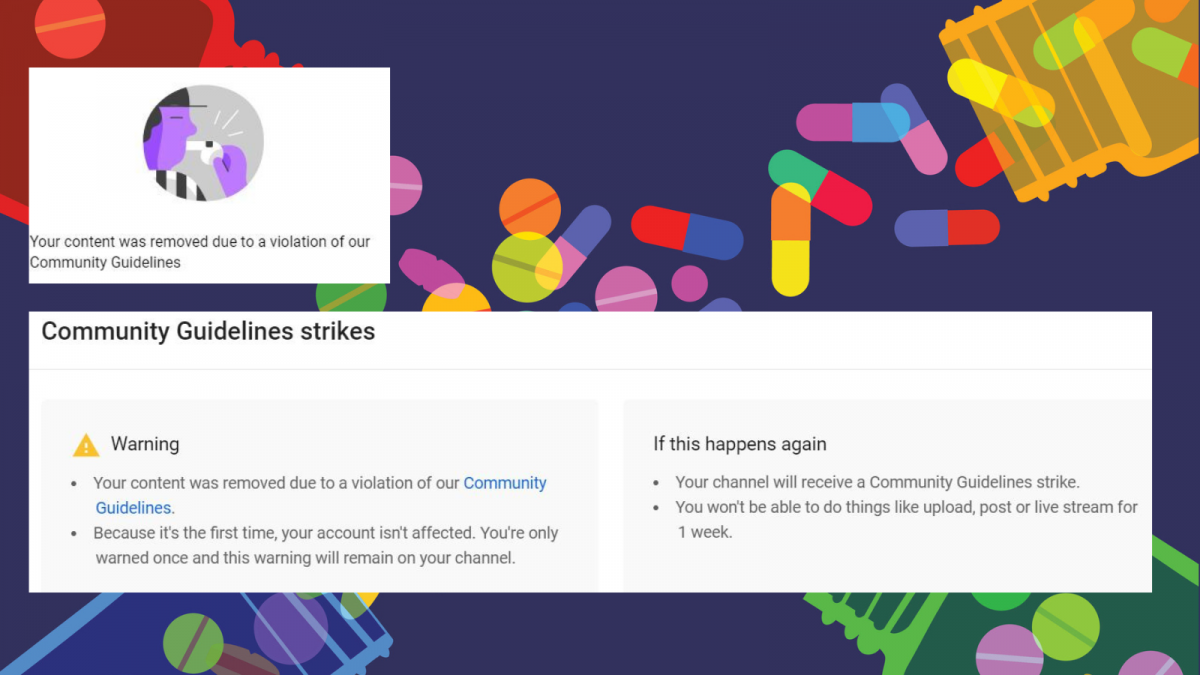Open the blue Community Guidelines link
This screenshot has height=675, width=1200.
[504, 483]
